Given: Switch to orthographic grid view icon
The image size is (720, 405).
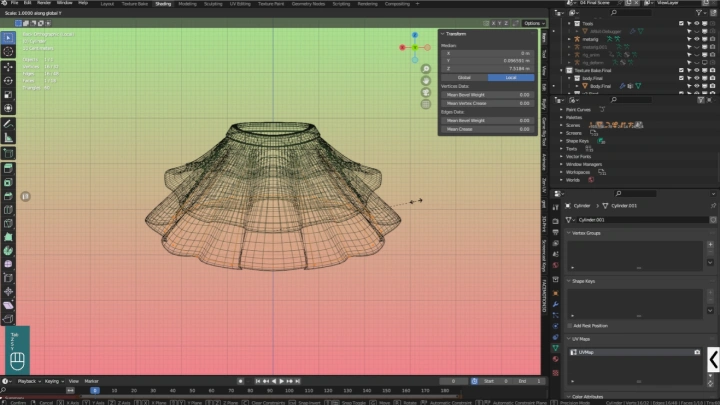Looking at the screenshot, I should tap(426, 102).
